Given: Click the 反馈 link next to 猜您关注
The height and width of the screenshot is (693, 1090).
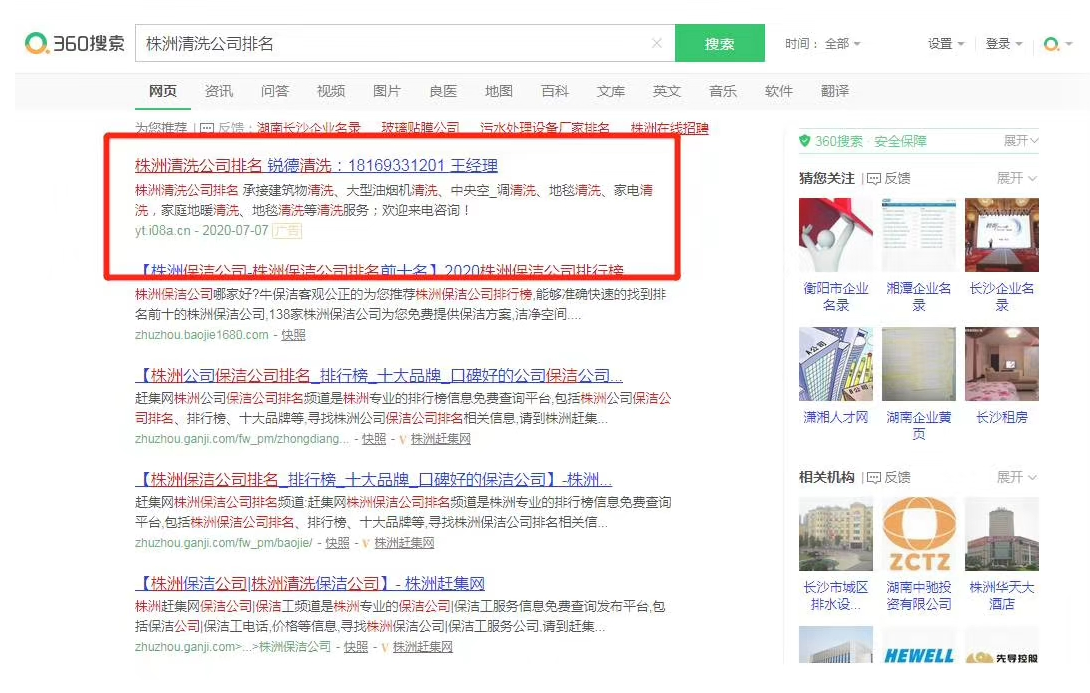Looking at the screenshot, I should pyautogui.click(x=897, y=179).
